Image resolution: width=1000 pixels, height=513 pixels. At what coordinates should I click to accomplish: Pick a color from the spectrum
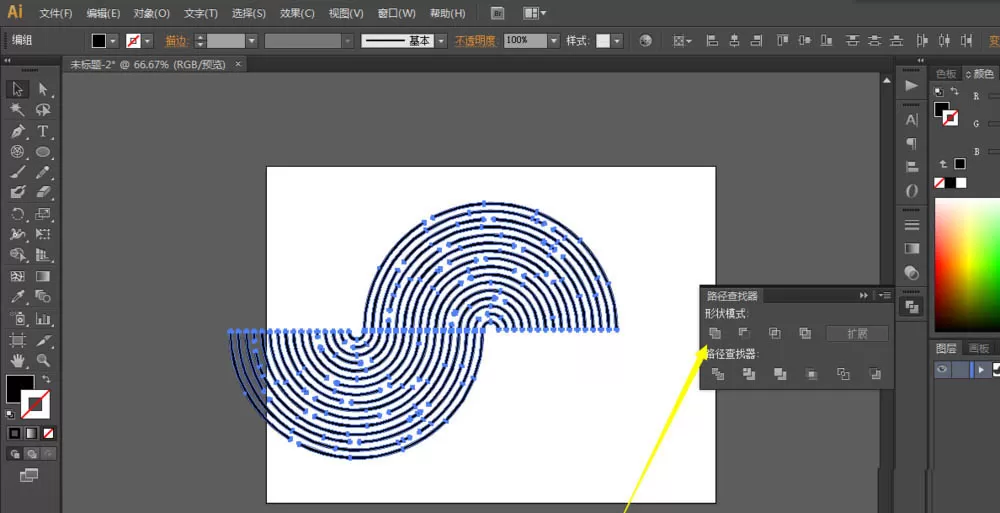pyautogui.click(x=967, y=264)
